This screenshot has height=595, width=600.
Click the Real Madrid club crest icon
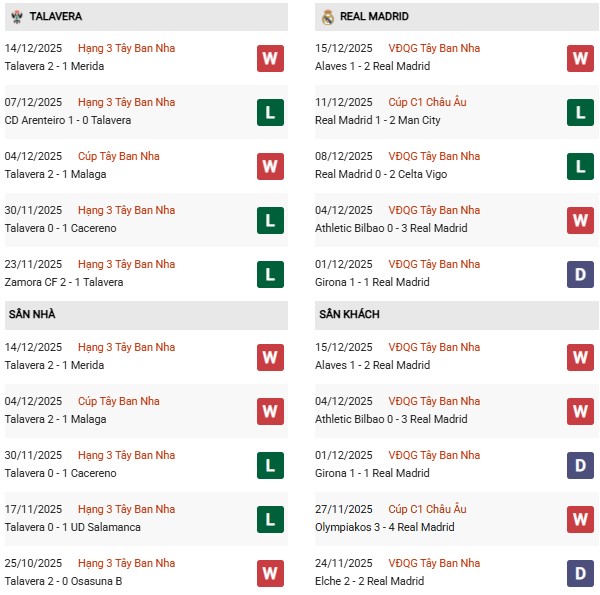coord(327,17)
